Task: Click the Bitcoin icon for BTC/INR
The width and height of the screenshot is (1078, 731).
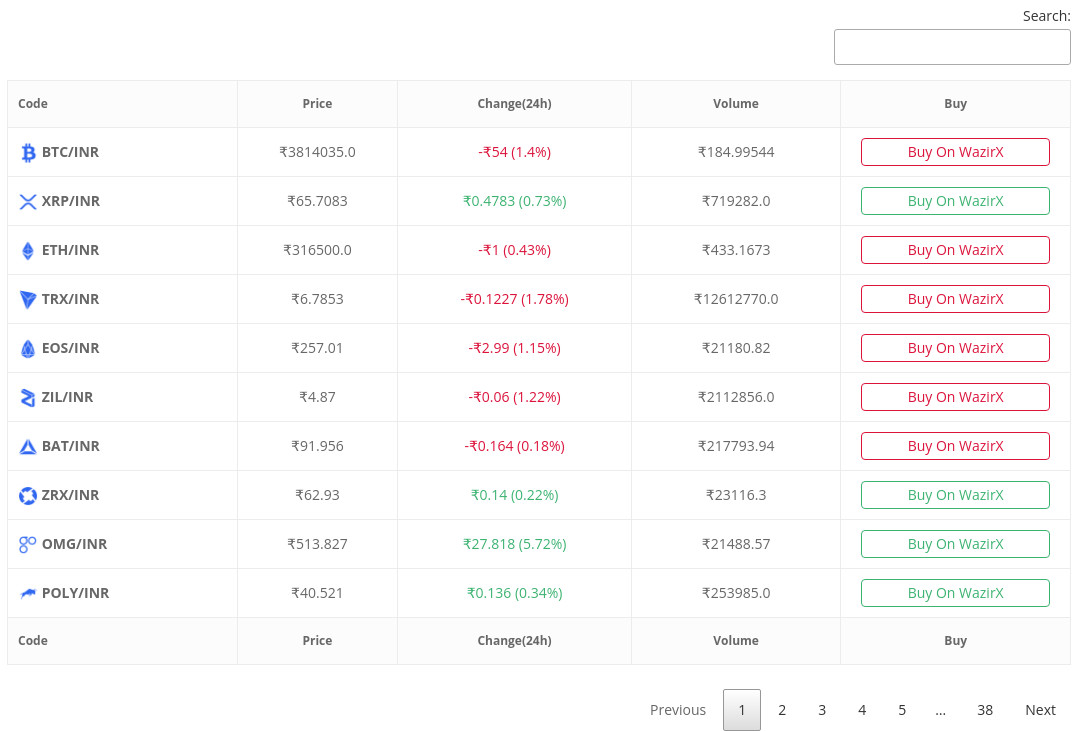Action: point(27,152)
